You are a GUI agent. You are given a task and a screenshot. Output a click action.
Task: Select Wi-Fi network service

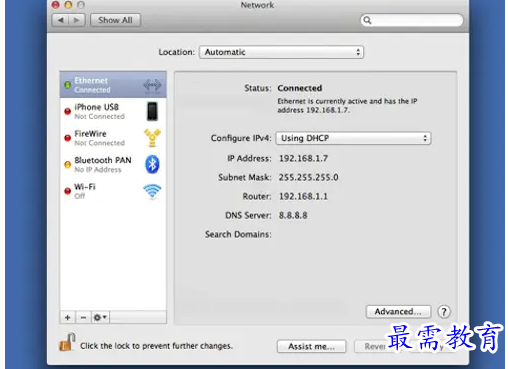[113, 191]
